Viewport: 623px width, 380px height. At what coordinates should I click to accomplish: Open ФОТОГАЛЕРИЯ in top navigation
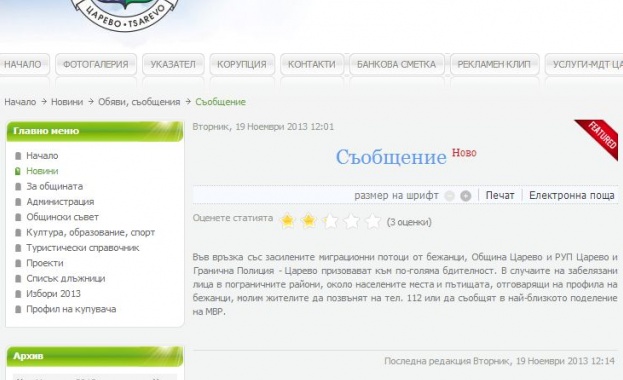coord(96,64)
